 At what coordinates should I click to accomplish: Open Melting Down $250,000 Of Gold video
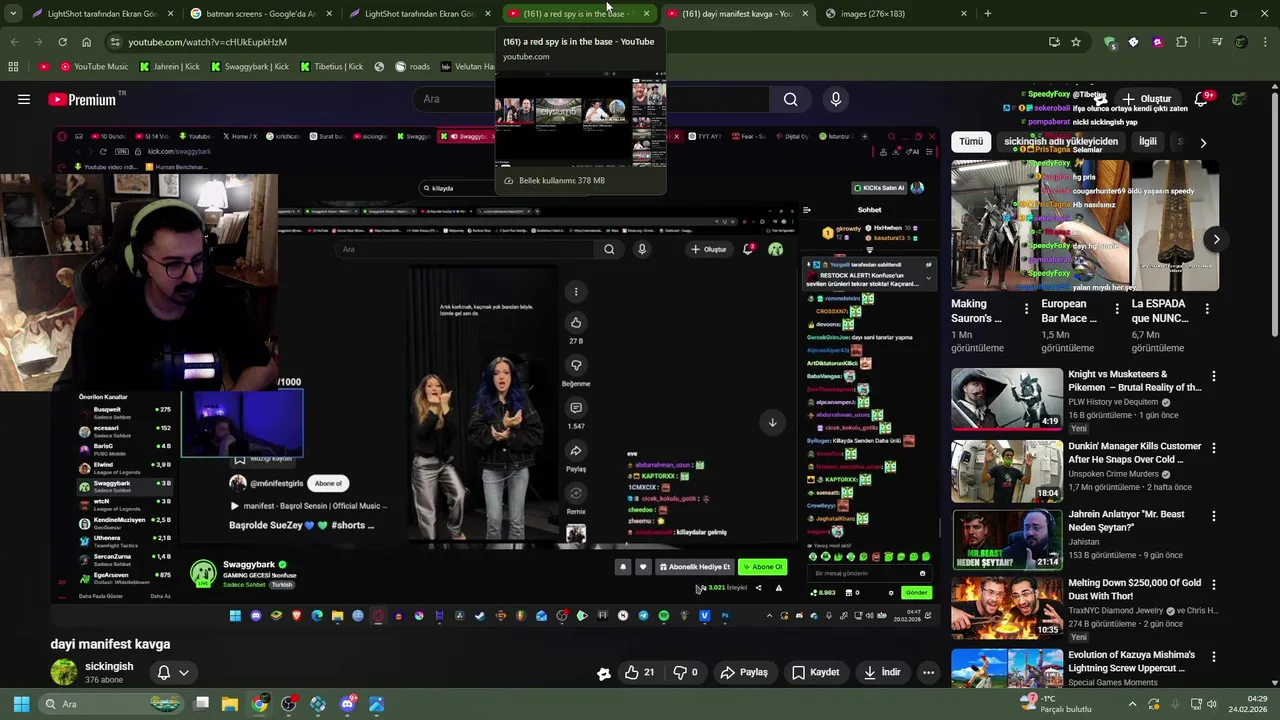(1007, 607)
